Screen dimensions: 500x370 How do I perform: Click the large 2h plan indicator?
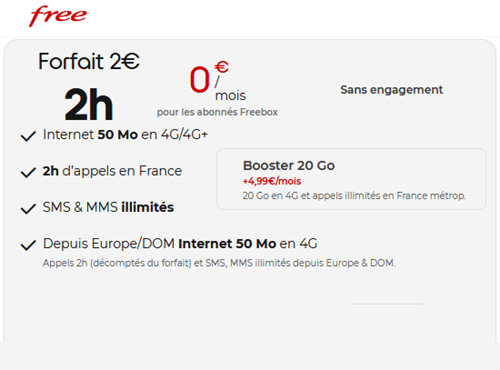[89, 104]
